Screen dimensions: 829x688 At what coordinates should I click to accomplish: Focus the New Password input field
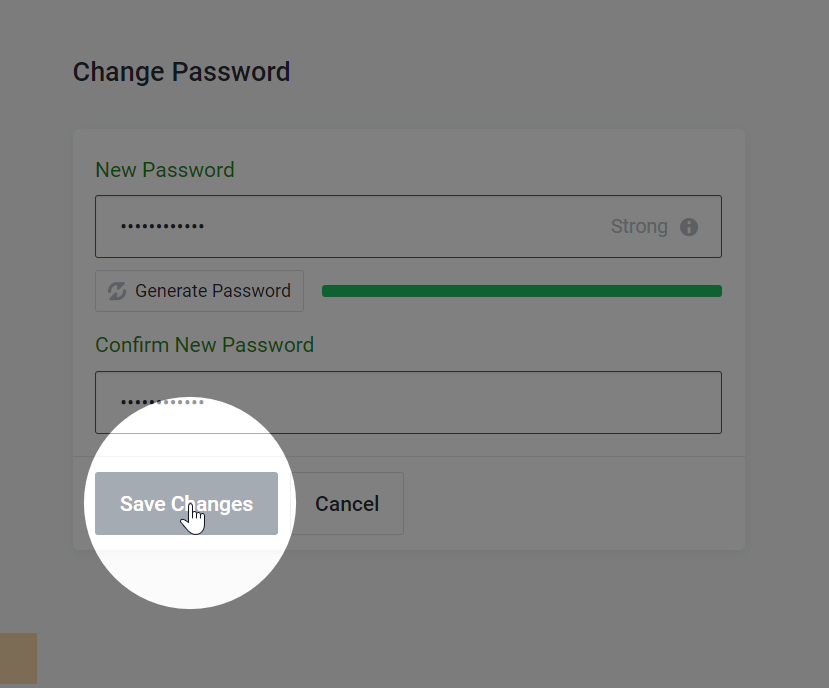(x=408, y=226)
